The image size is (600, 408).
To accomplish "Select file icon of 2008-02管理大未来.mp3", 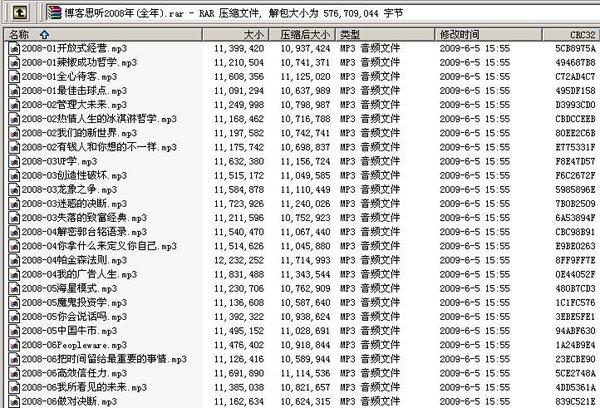I will (14, 105).
